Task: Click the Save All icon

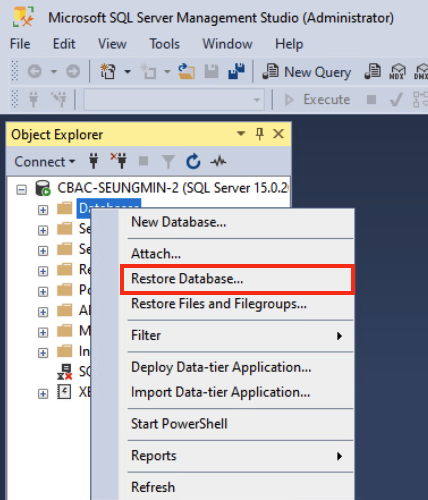Action: [236, 71]
